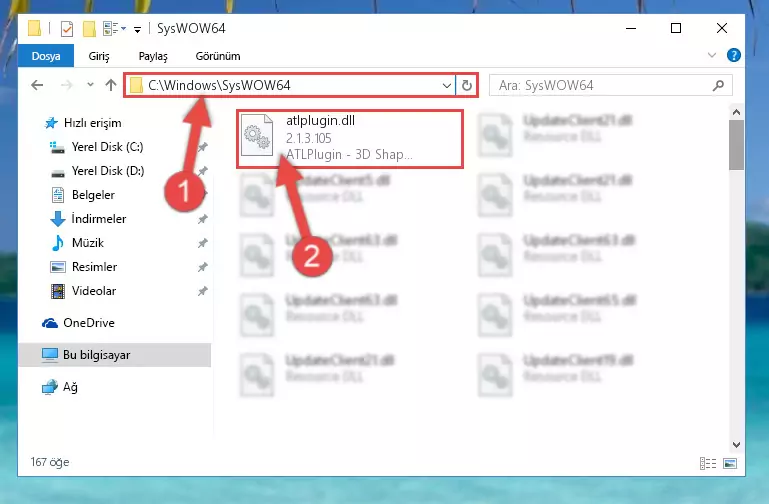This screenshot has width=769, height=504.
Task: Switch to large icons view in status bar
Action: [730, 463]
